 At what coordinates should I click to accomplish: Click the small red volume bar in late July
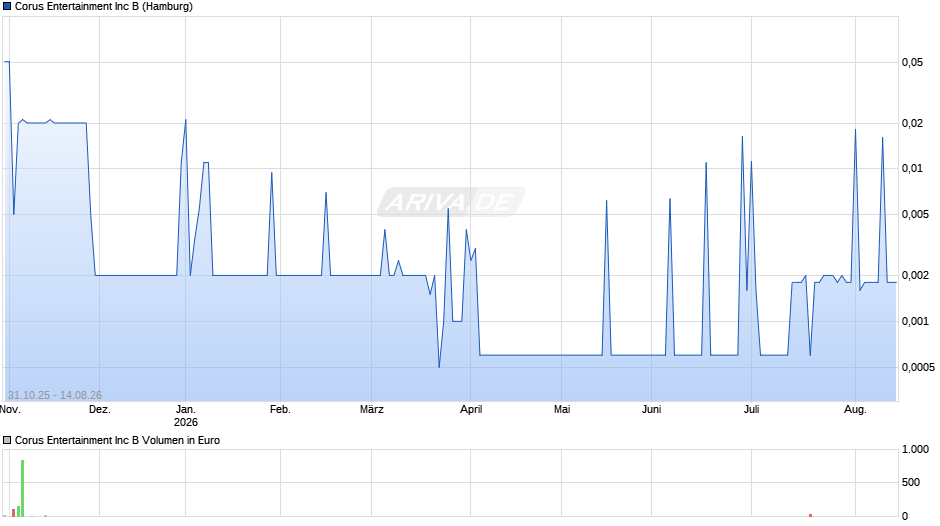811,515
